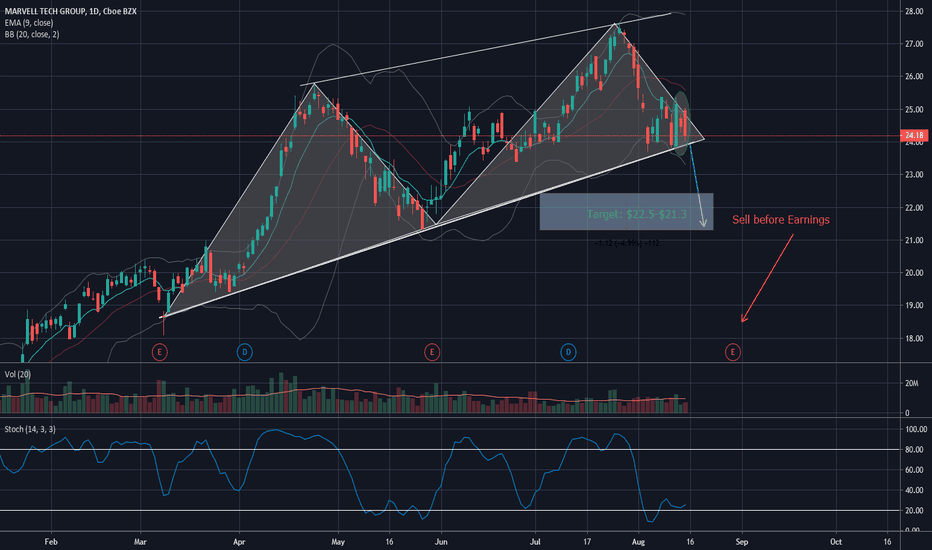
Task: Open the late-May earnings E marker
Action: 432,352
